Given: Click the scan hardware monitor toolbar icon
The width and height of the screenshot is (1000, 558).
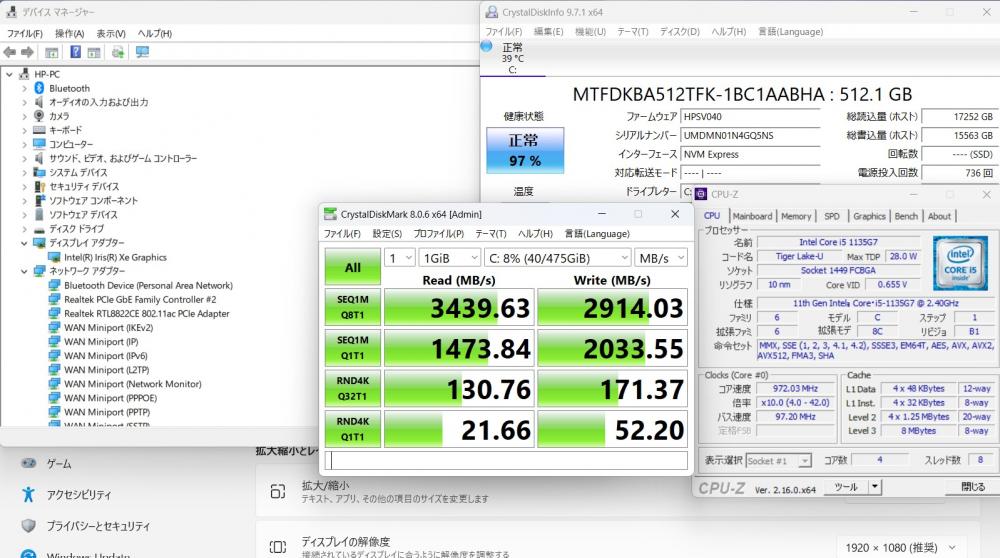Looking at the screenshot, I should click(142, 52).
